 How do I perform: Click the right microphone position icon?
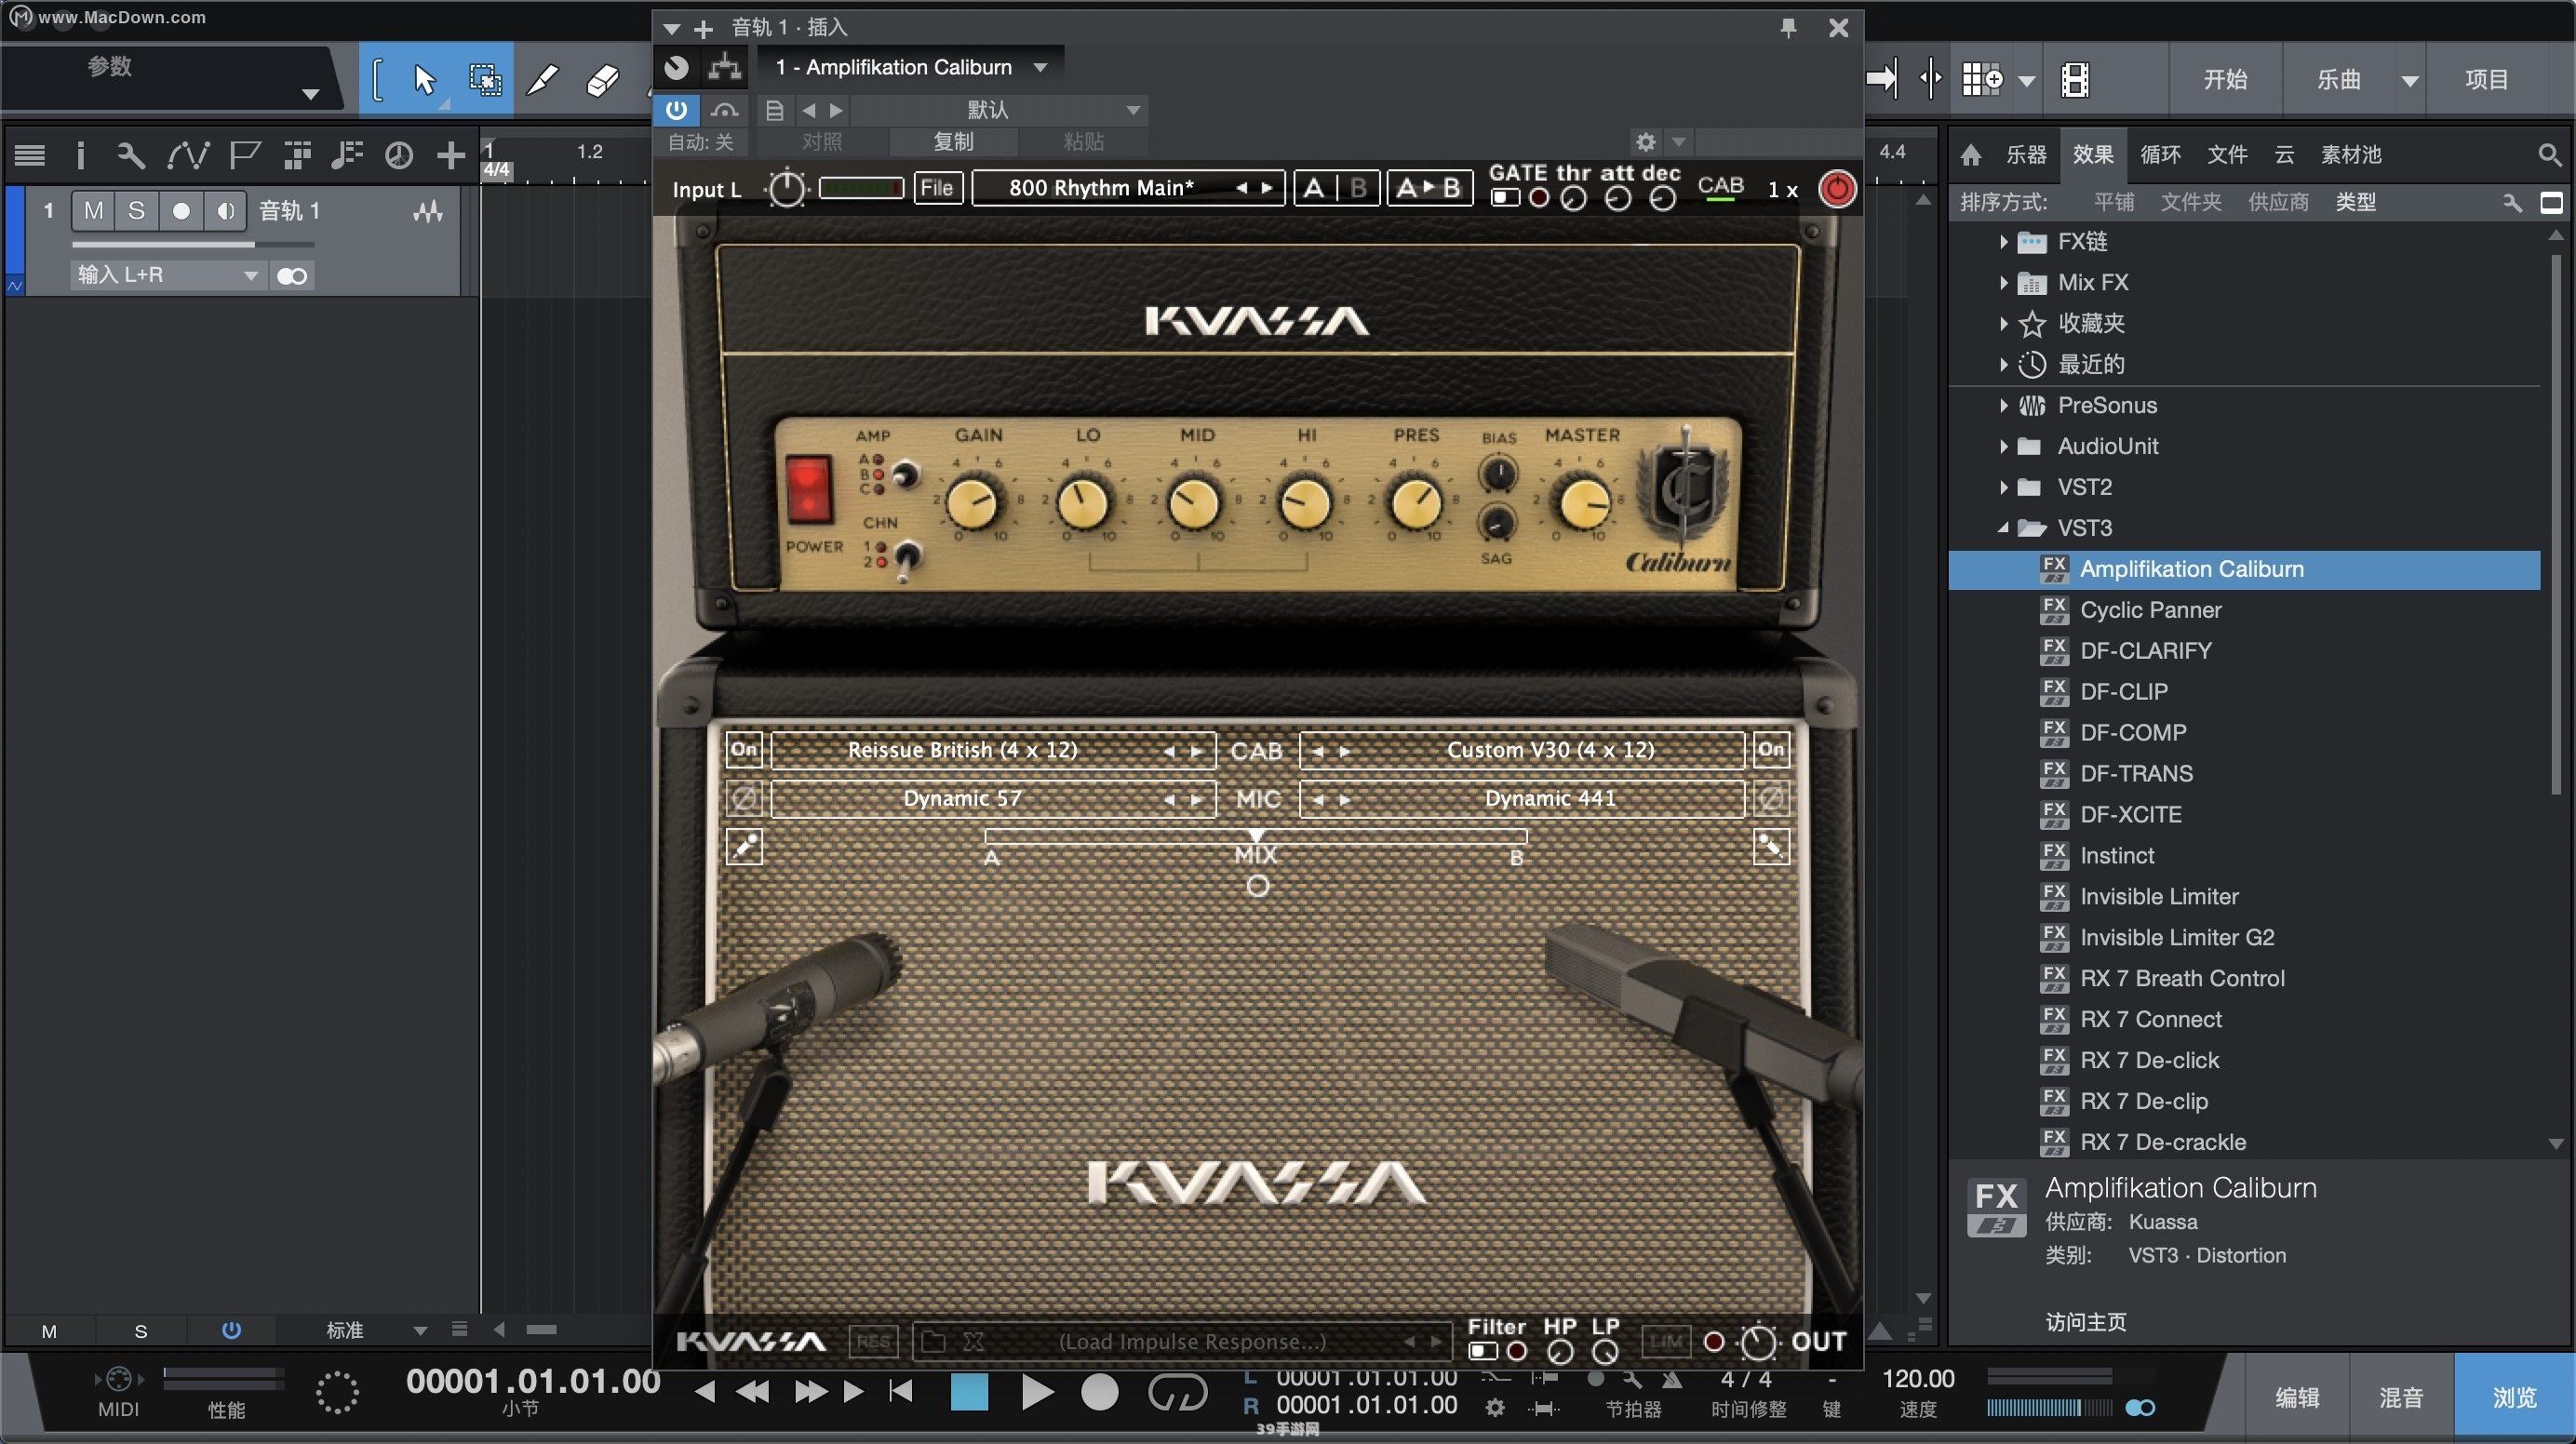[x=1771, y=846]
